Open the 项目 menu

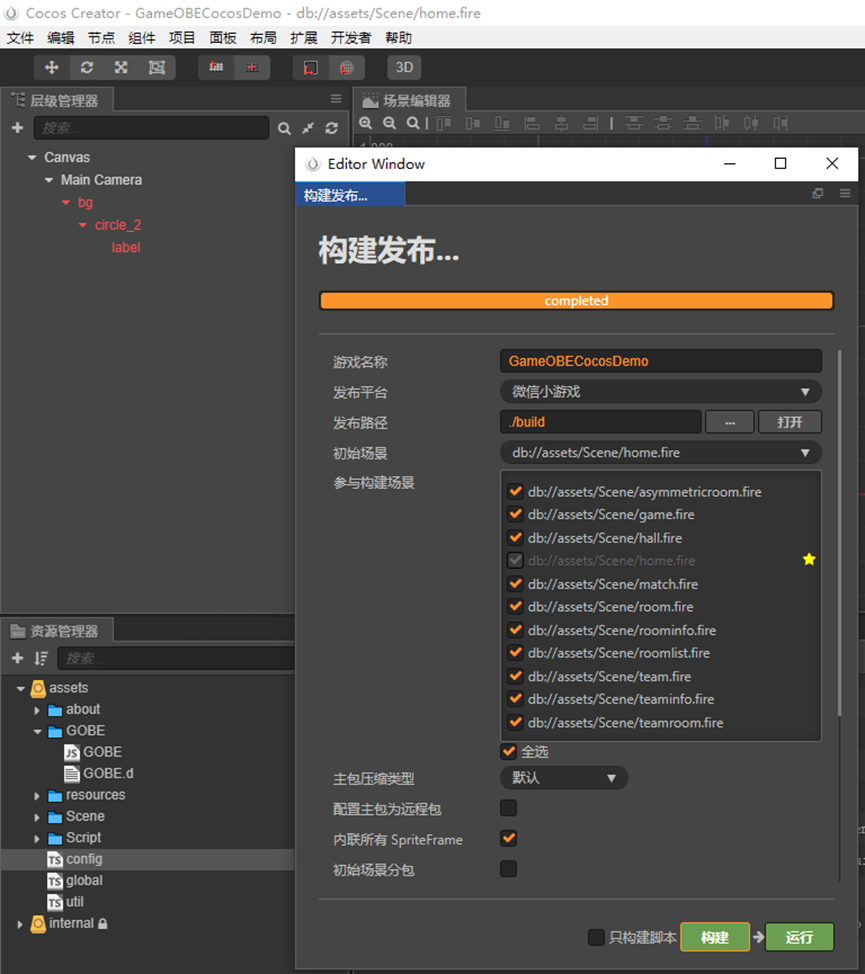coord(182,38)
